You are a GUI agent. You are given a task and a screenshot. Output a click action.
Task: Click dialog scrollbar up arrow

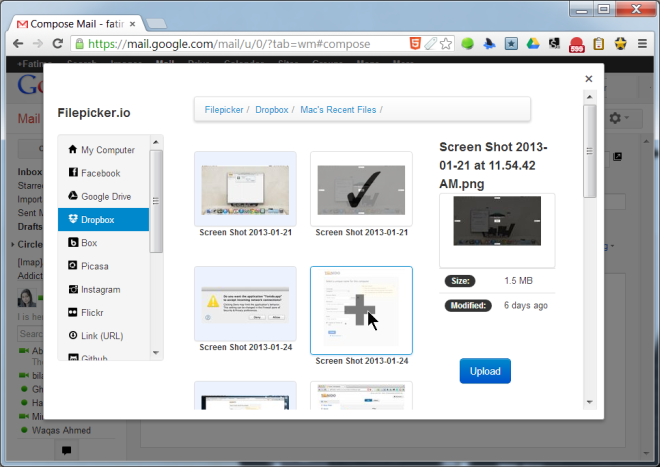pos(589,97)
